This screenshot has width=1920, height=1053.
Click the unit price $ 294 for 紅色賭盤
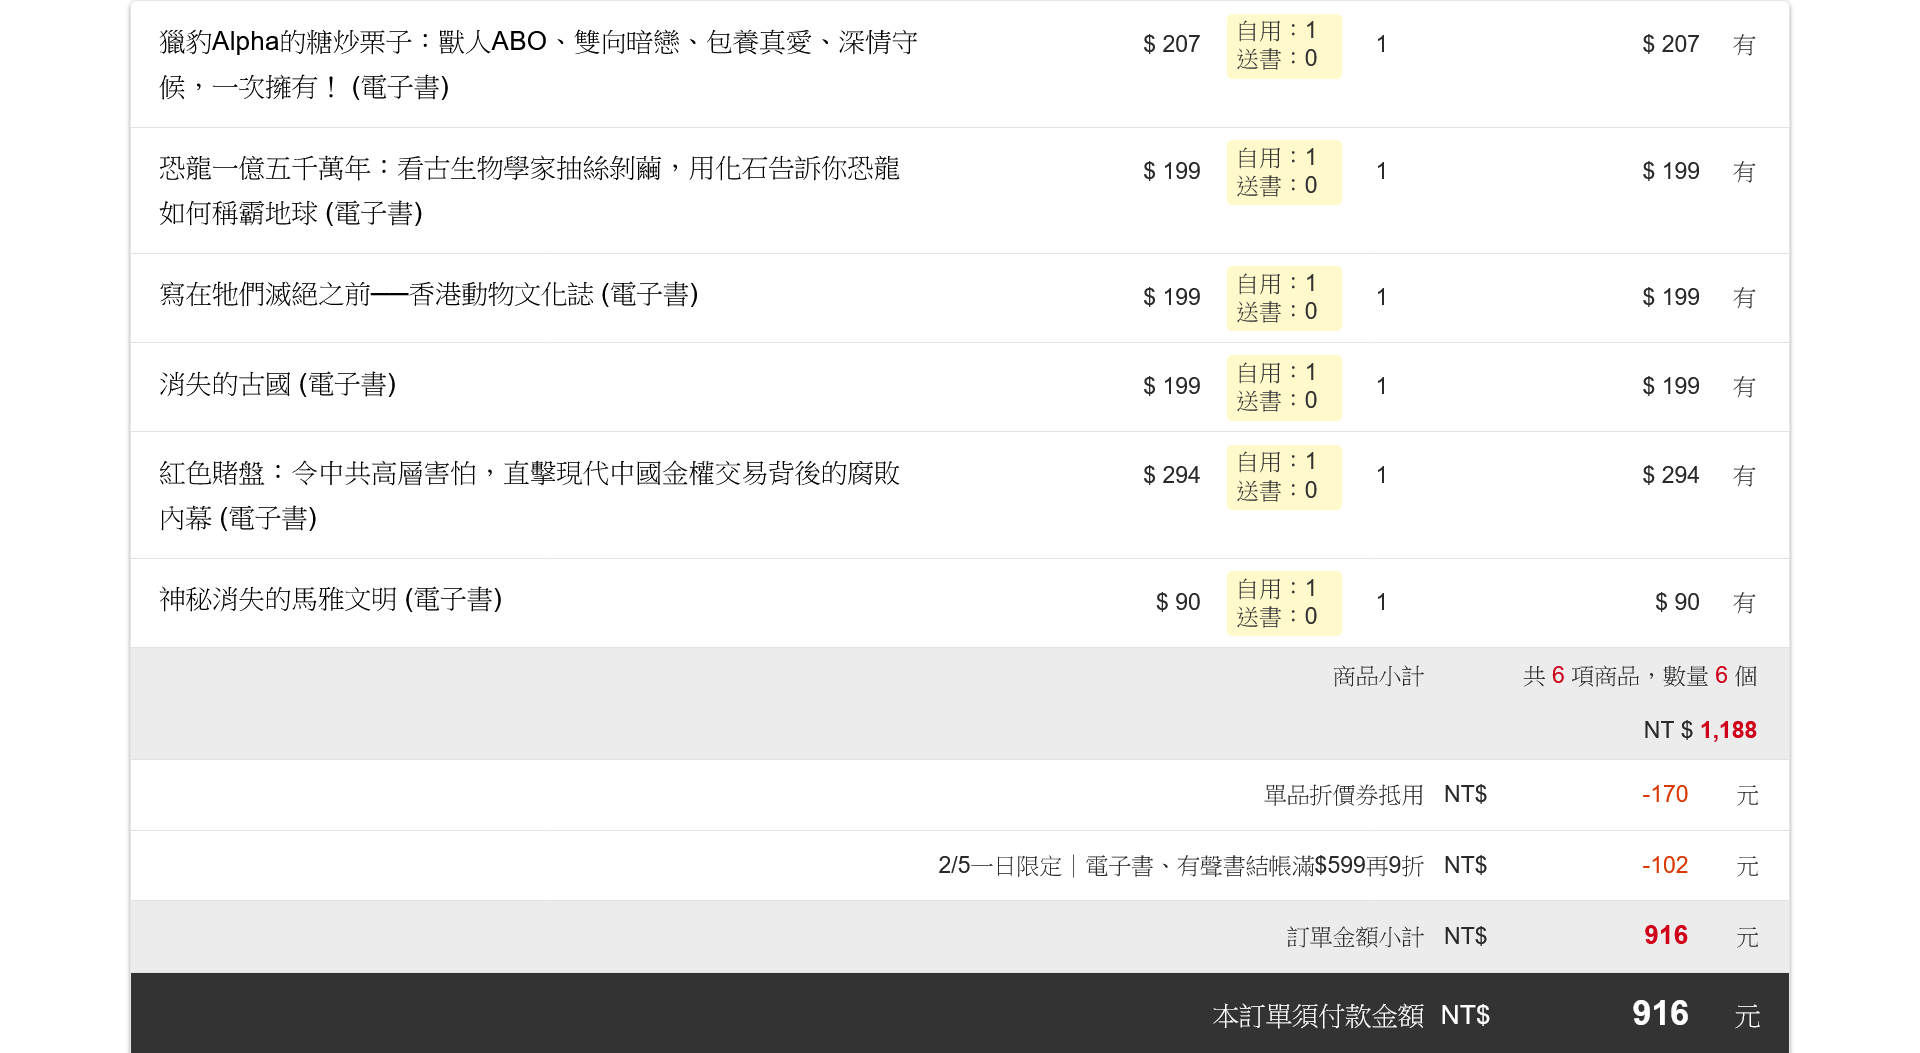[1171, 475]
